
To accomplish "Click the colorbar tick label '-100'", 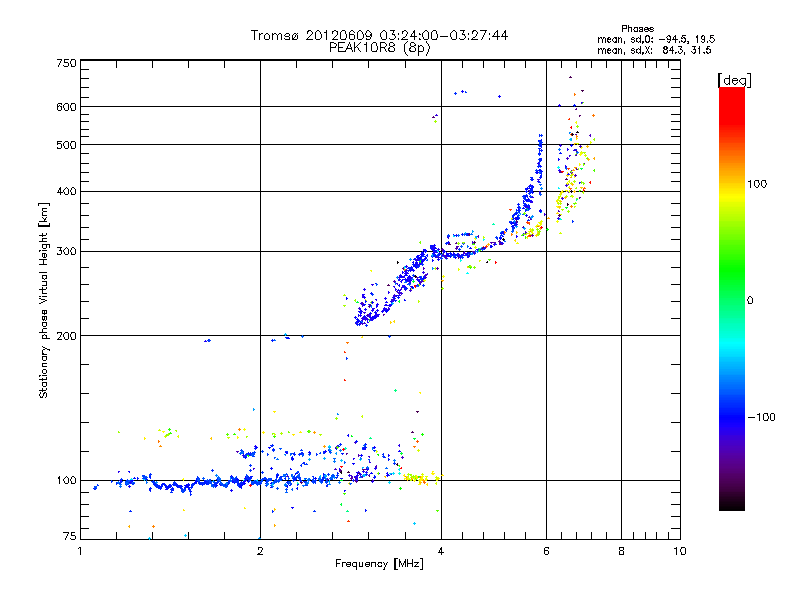I will 761,417.
